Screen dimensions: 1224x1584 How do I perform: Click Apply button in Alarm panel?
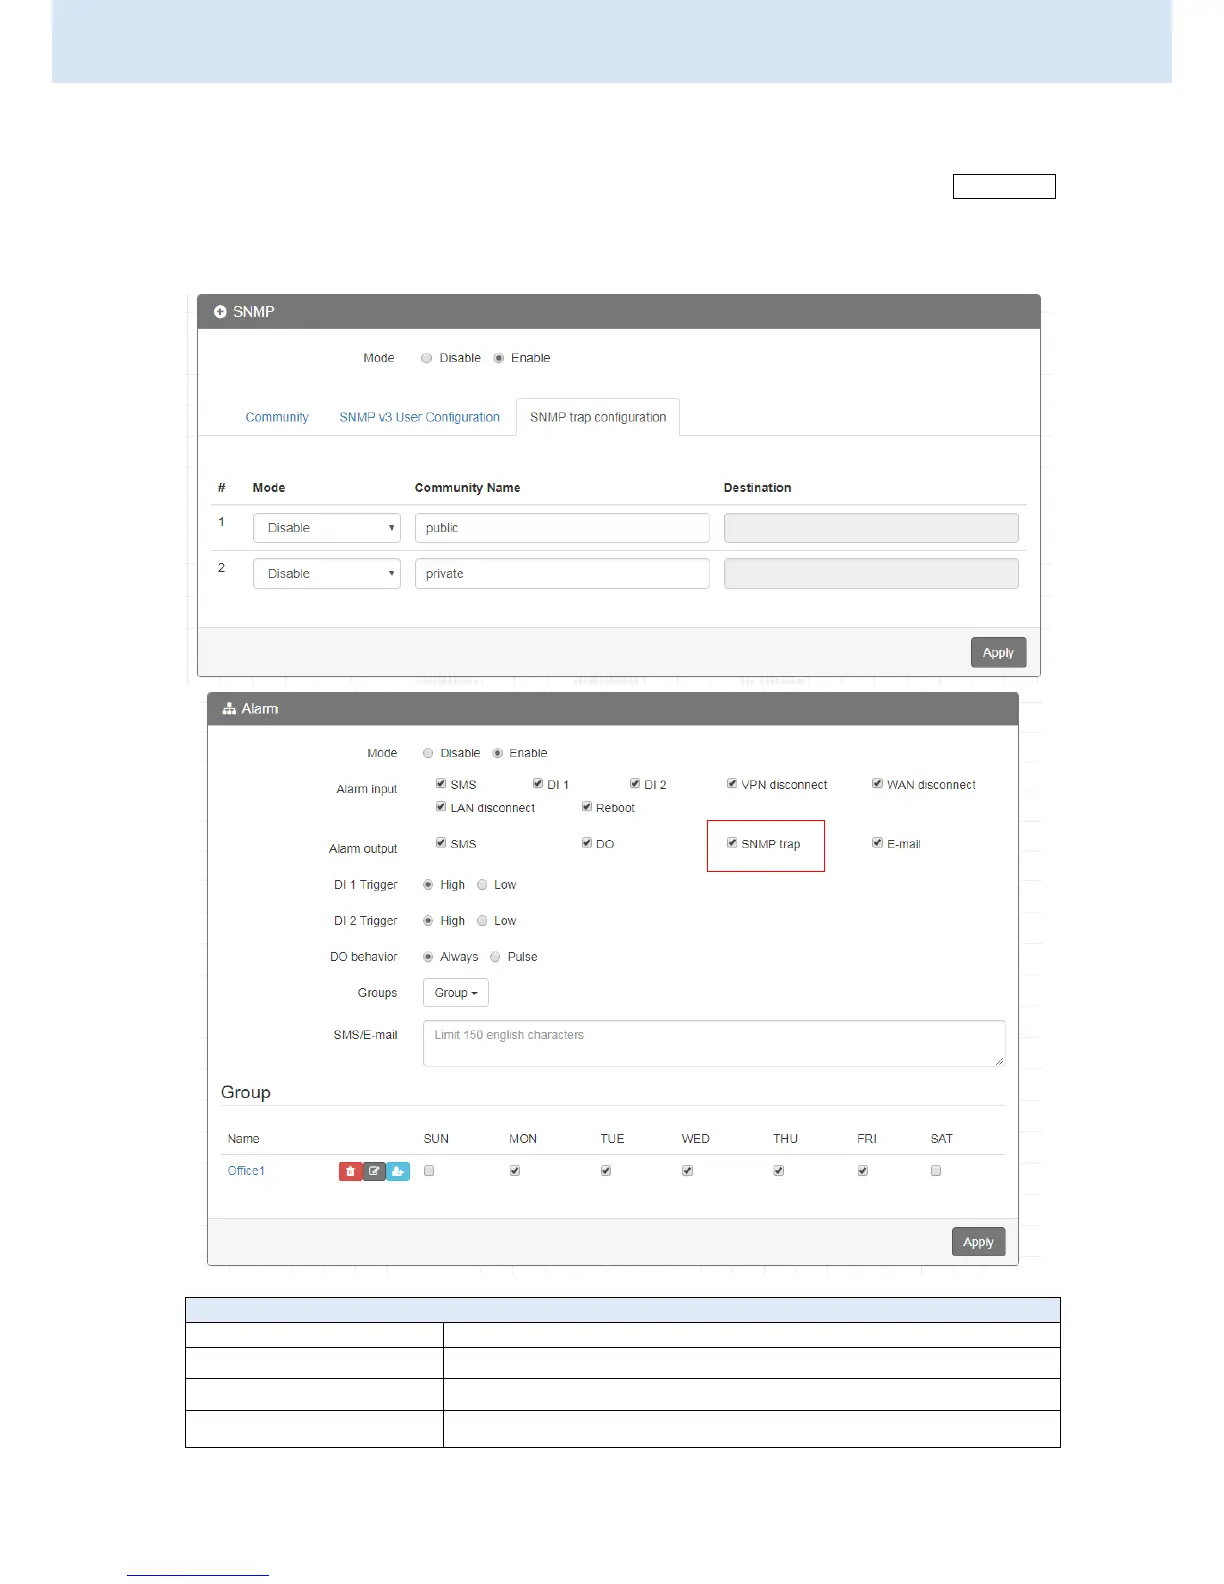tap(978, 1242)
